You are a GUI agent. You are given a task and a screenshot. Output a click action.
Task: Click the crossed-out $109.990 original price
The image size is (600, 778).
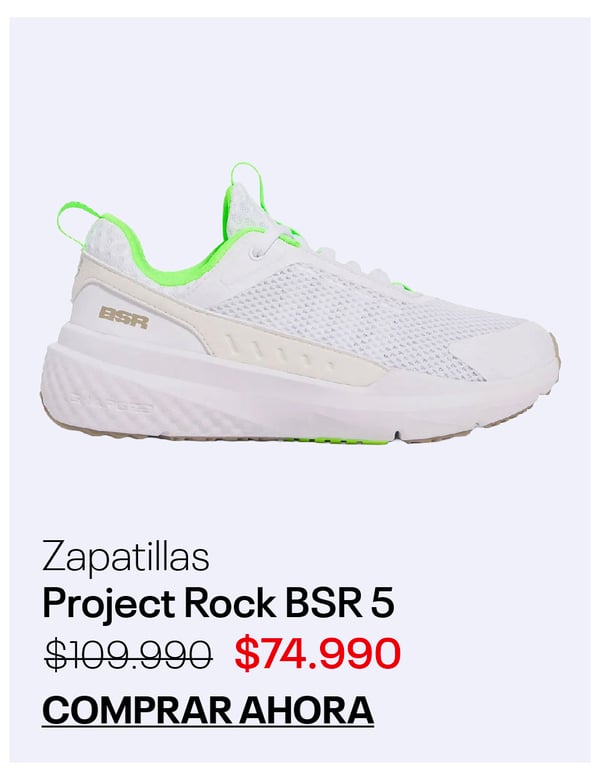click(128, 654)
